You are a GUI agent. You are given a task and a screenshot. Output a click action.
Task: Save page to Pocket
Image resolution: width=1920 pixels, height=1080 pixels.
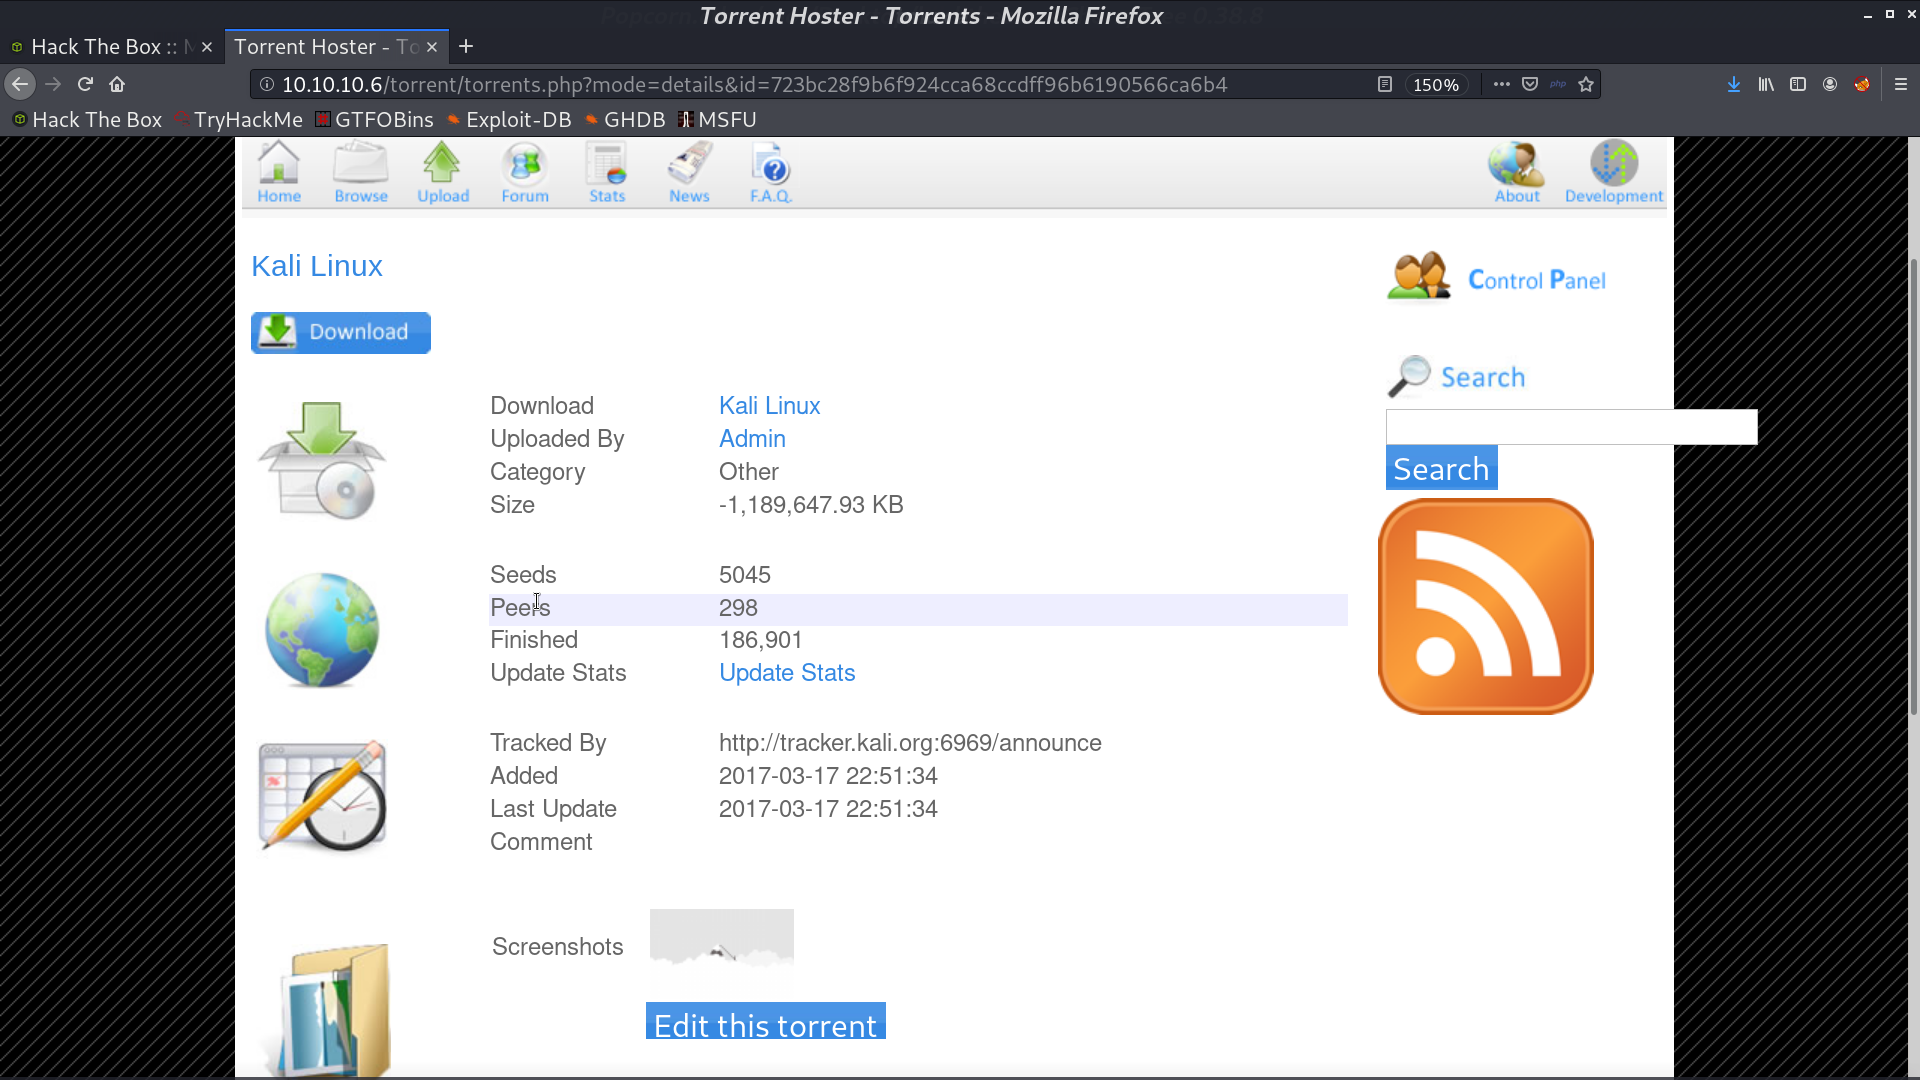[1530, 85]
